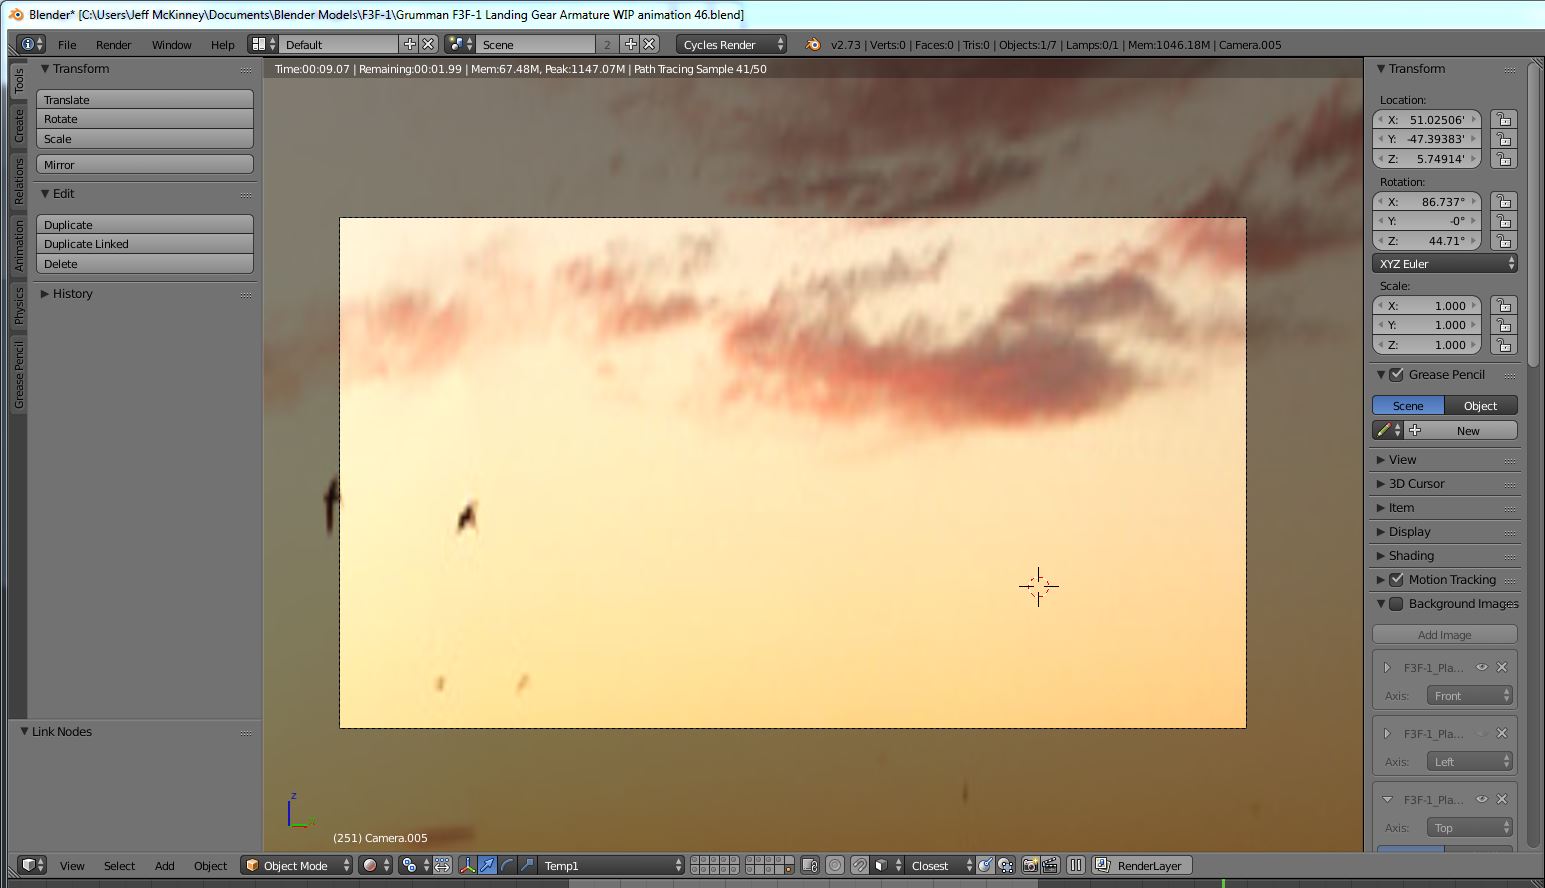Click the OpenGL render camera icon

click(1029, 866)
